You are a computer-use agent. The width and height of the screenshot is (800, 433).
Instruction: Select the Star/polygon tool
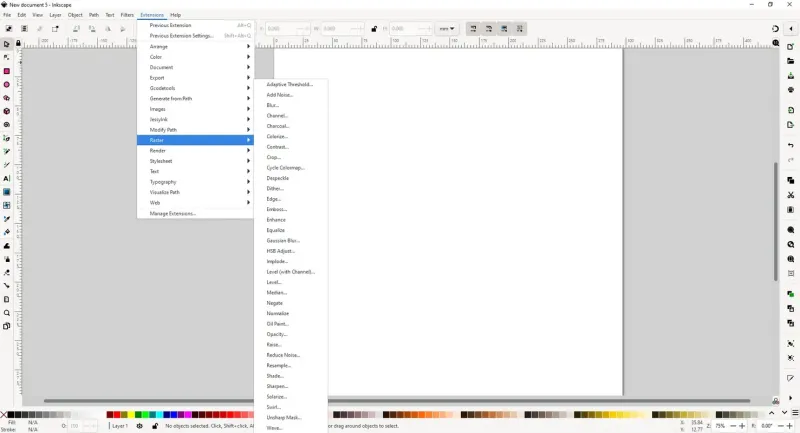(x=7, y=98)
